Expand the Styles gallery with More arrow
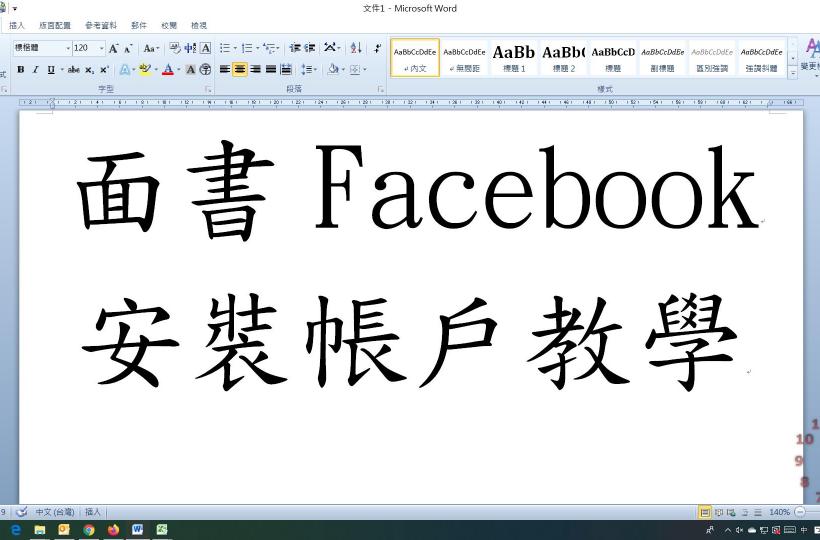Image resolution: width=820 pixels, height=540 pixels. click(x=793, y=74)
